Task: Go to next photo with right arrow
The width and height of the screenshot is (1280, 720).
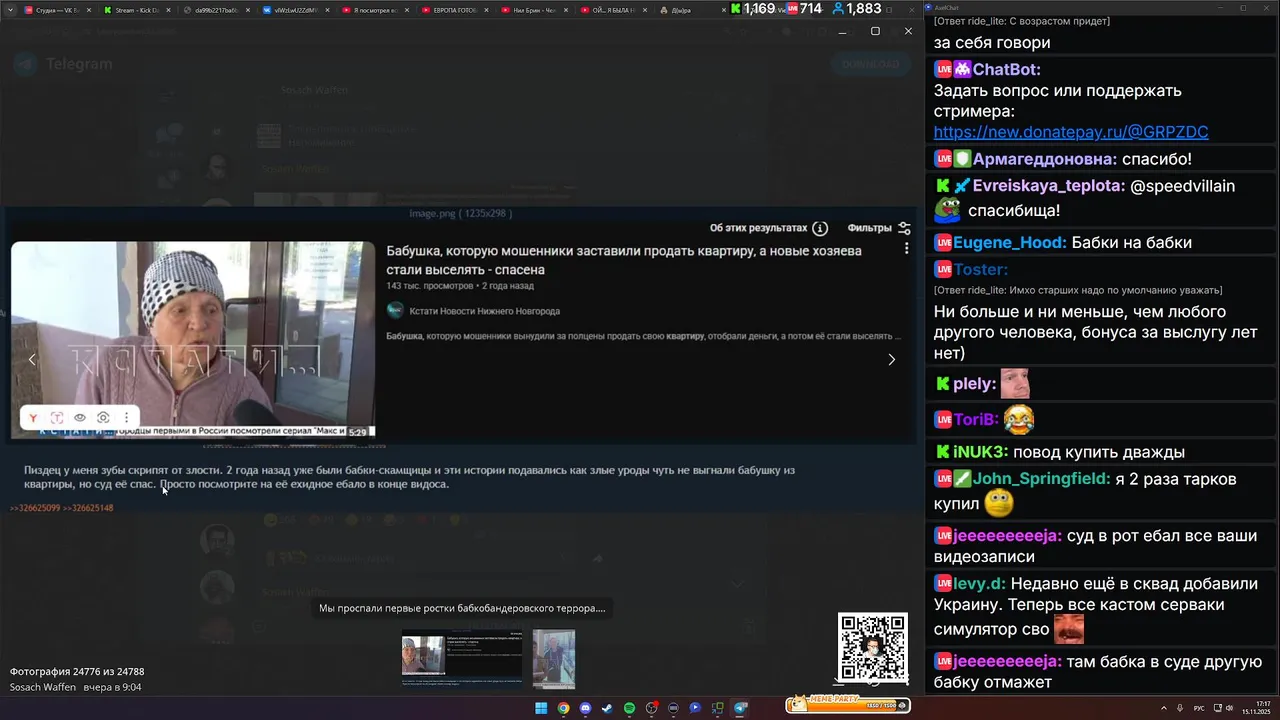Action: click(891, 359)
